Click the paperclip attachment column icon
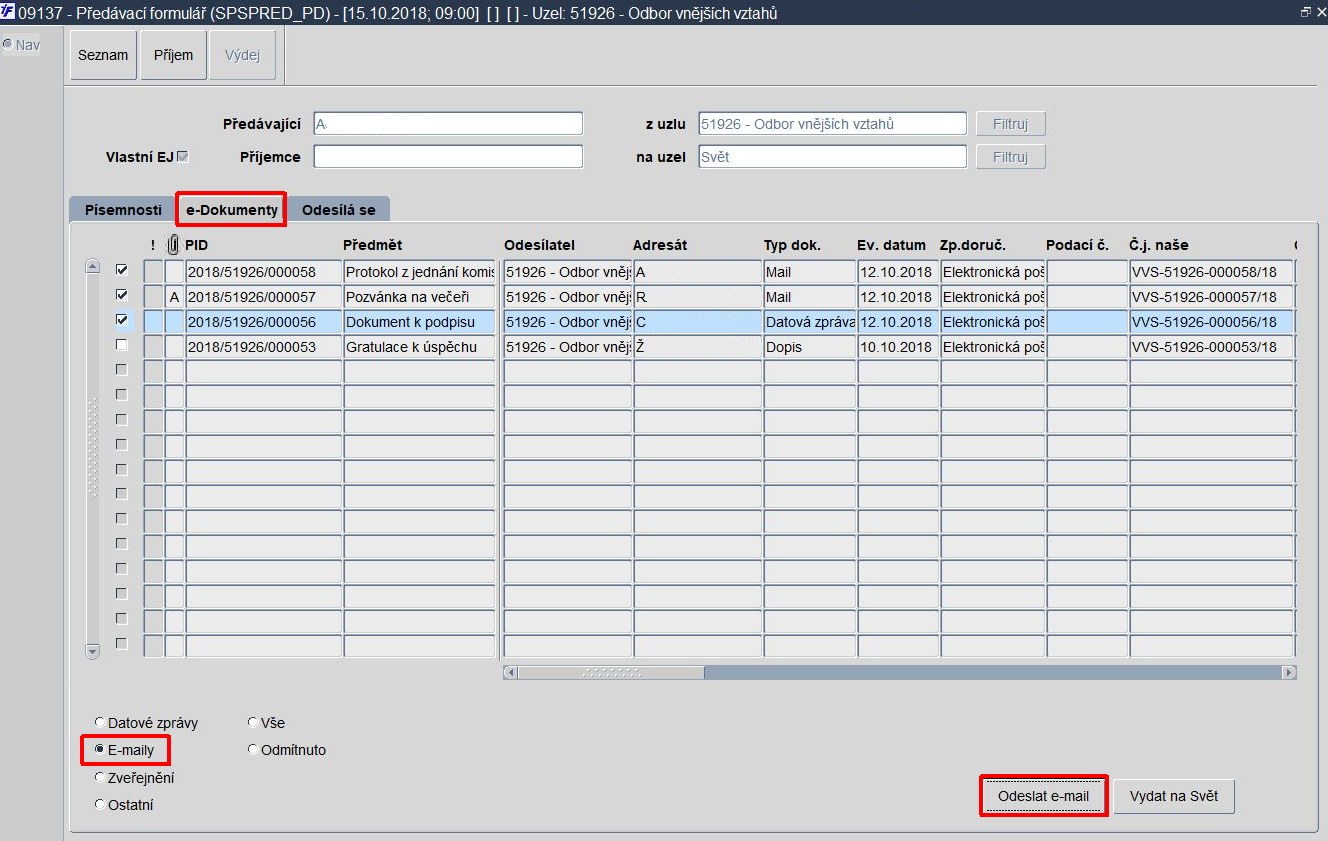The height and width of the screenshot is (841, 1328). point(173,244)
